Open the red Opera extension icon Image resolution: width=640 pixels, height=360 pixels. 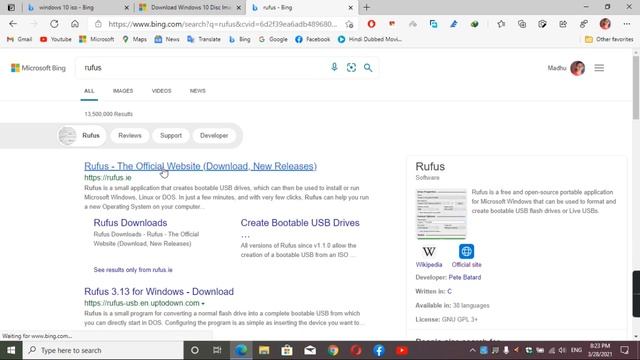pos(371,24)
